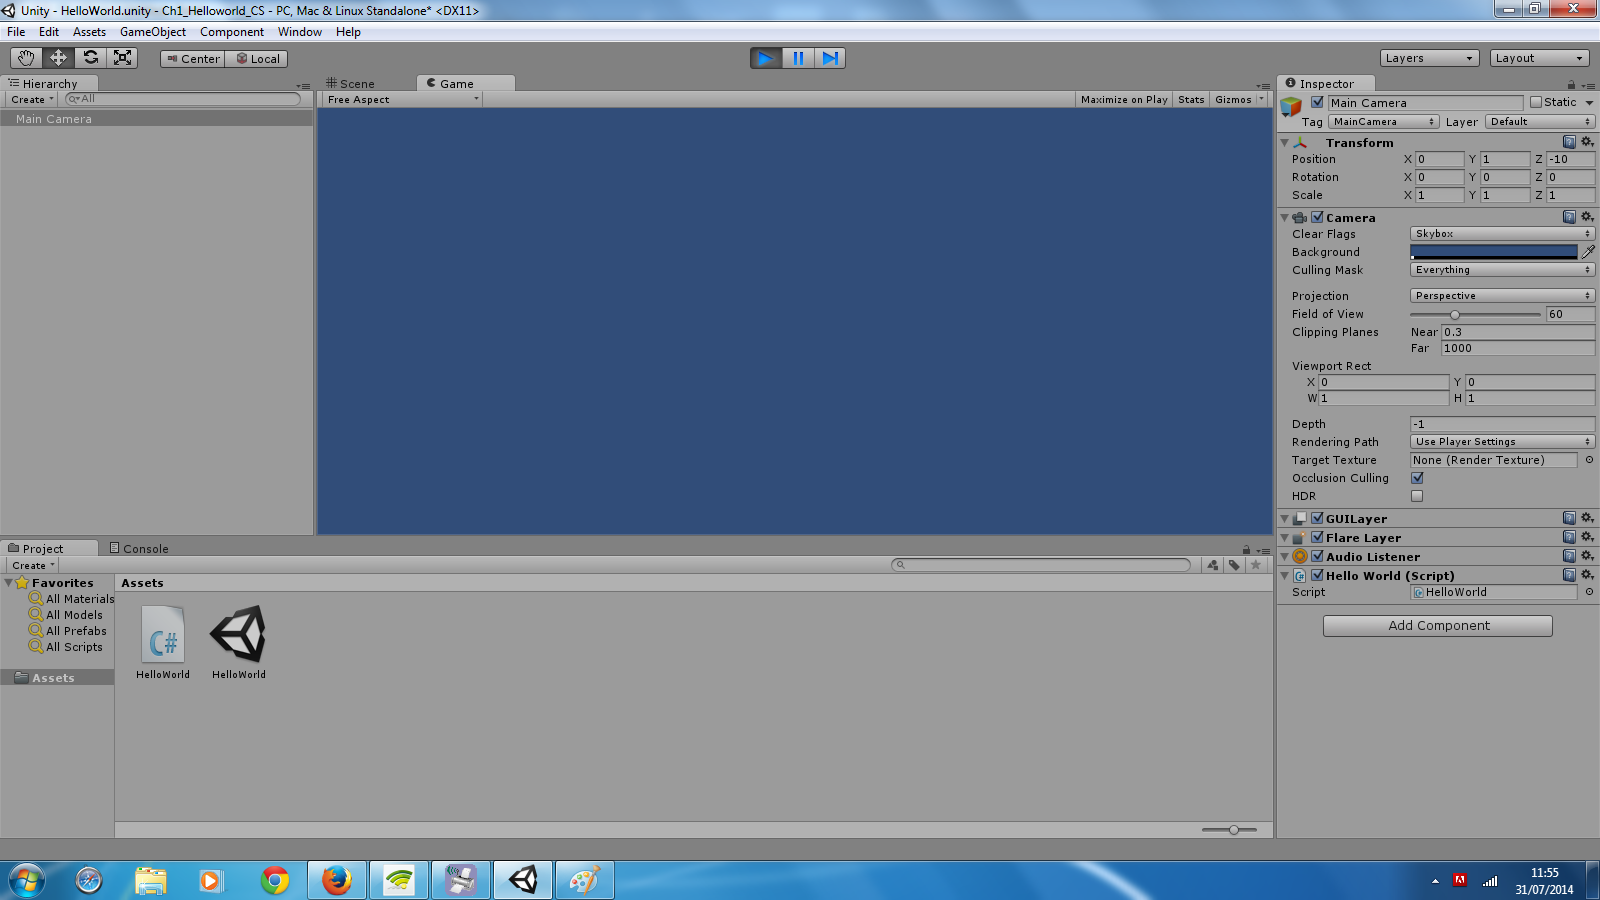Open the Hierarchy Create button
This screenshot has height=900, width=1600.
pyautogui.click(x=32, y=99)
